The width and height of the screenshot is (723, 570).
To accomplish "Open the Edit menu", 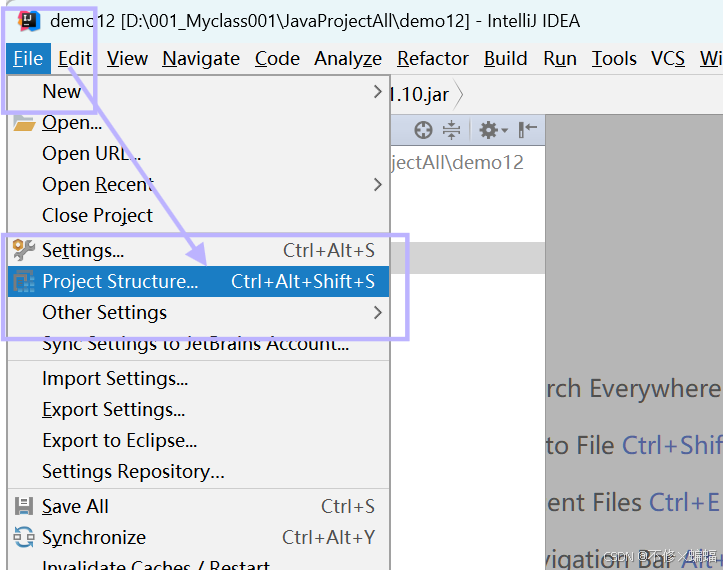I will (75, 59).
